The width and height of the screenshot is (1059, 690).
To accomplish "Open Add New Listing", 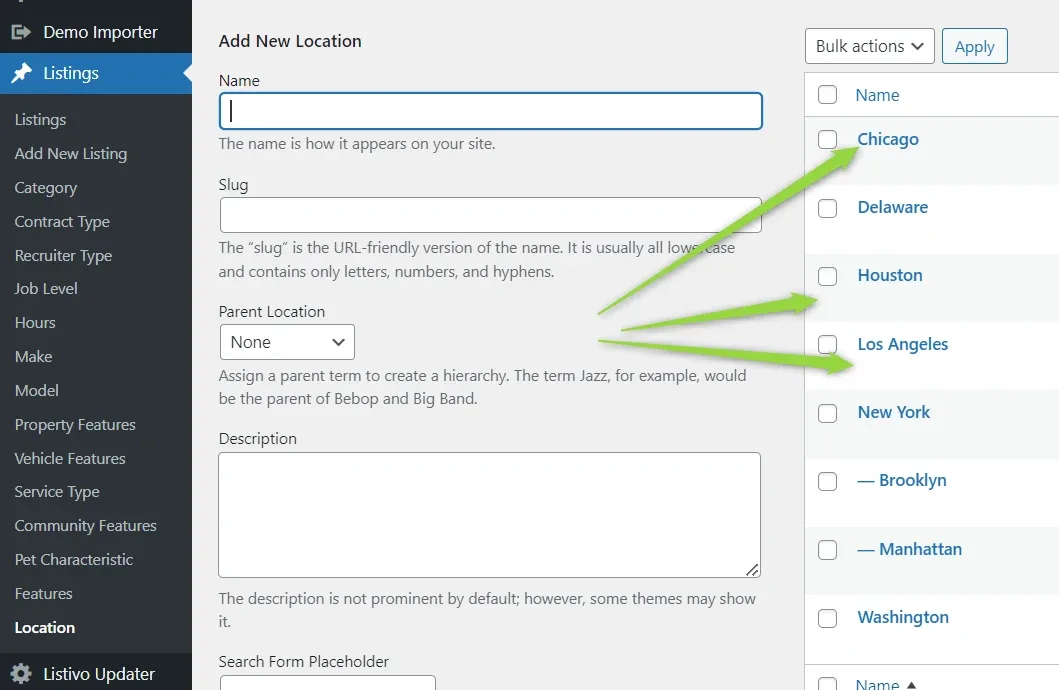I will pyautogui.click(x=71, y=154).
